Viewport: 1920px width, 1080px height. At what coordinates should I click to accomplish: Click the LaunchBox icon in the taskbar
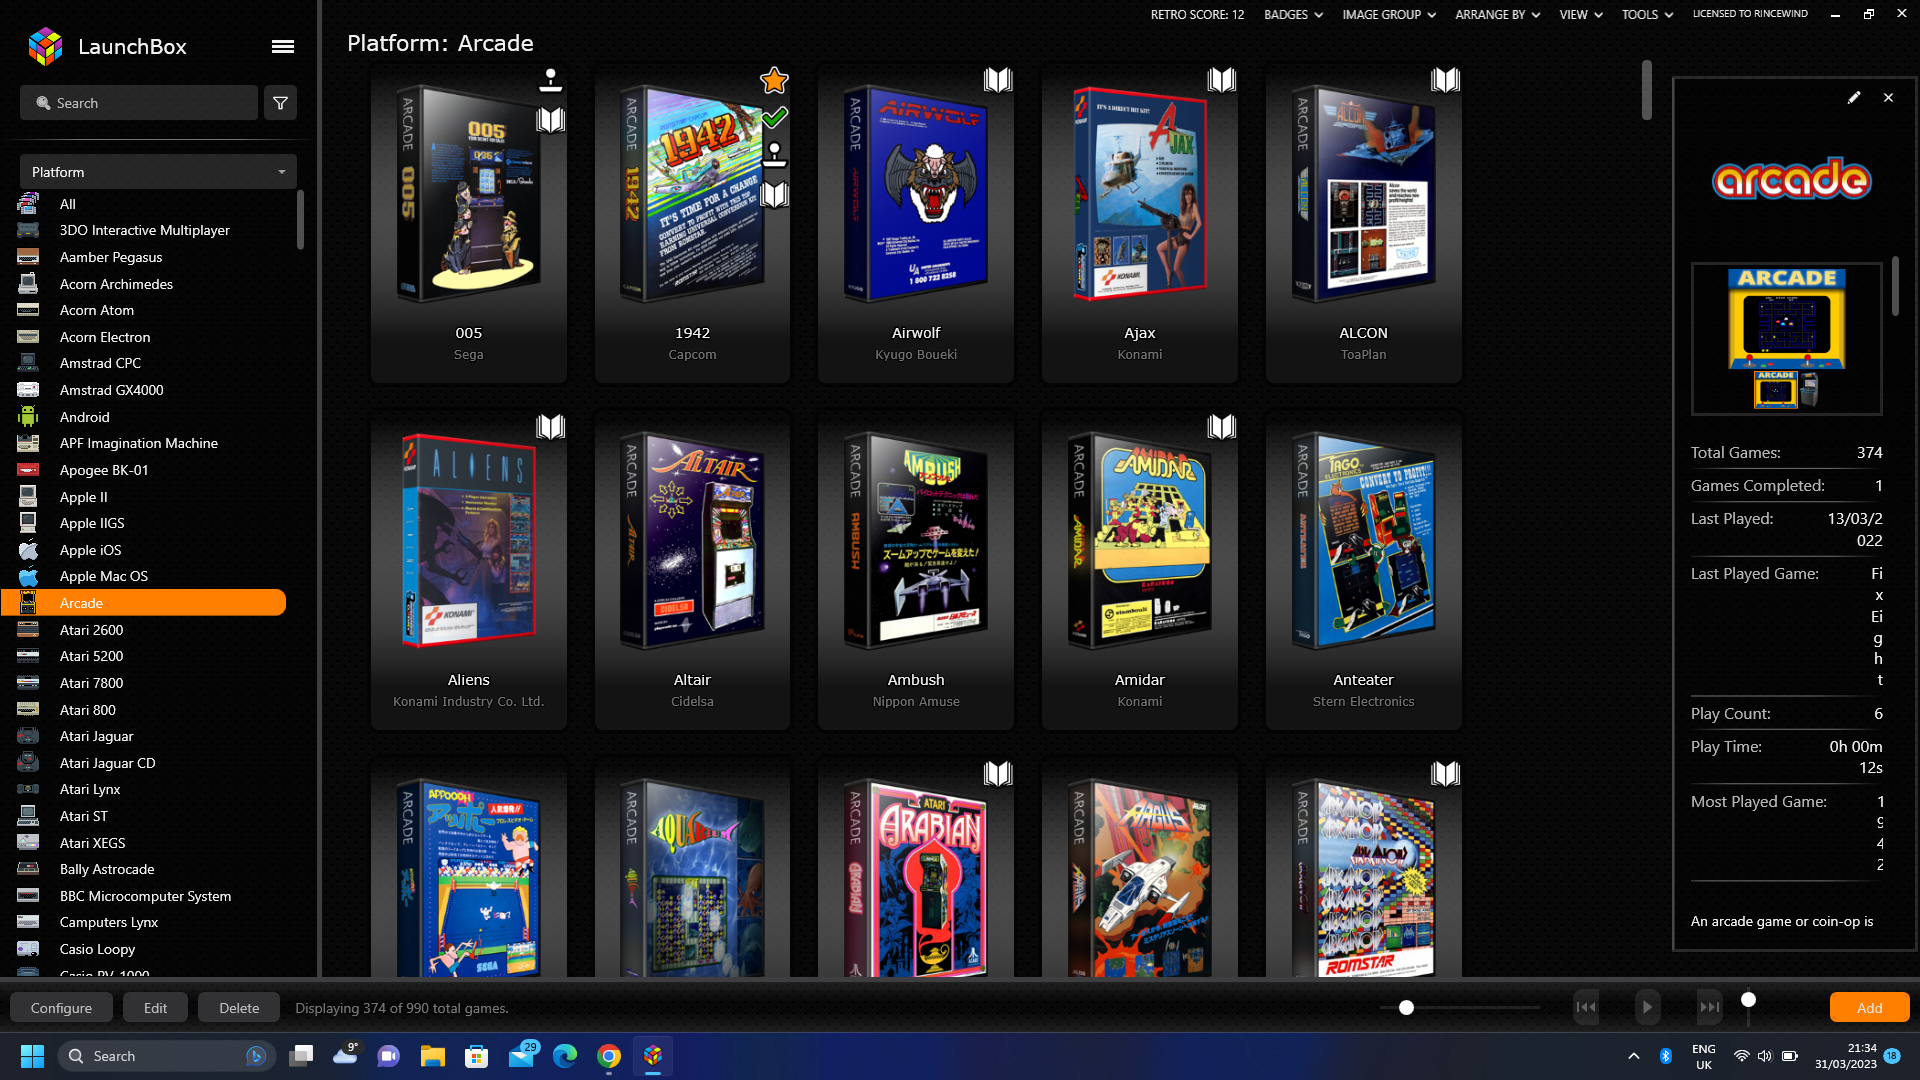click(x=653, y=1056)
